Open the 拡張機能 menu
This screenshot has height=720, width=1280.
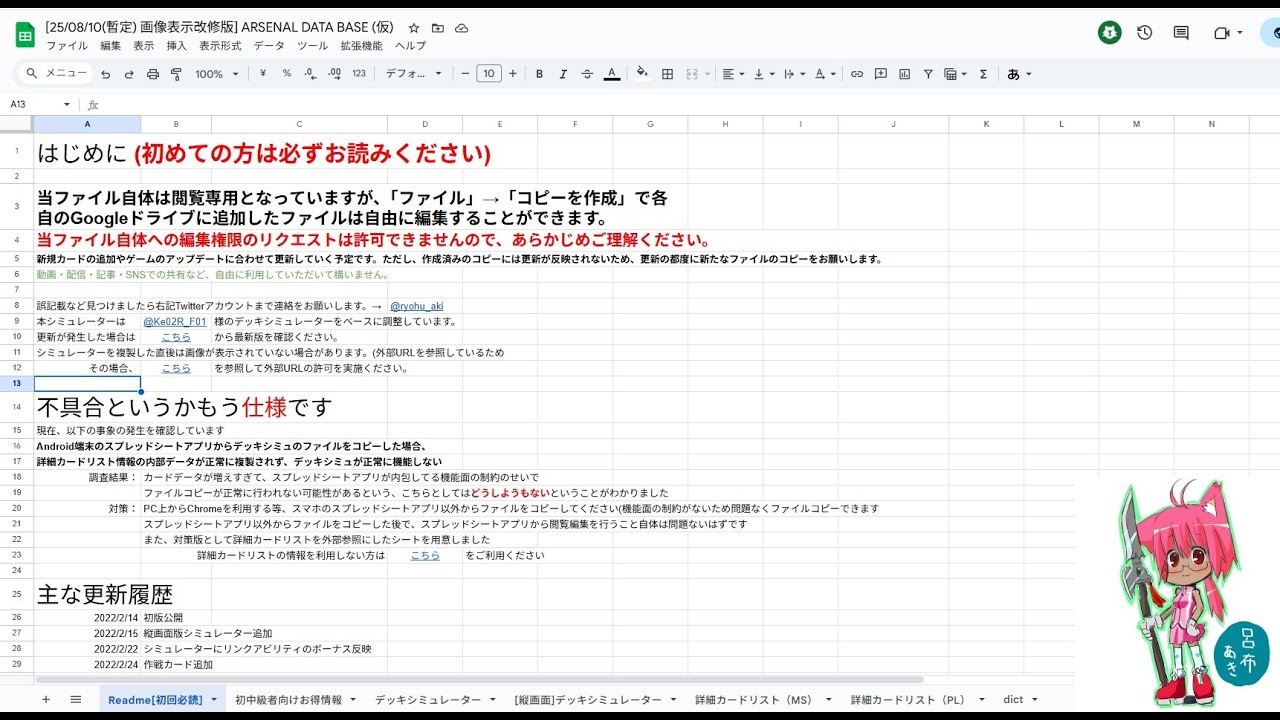(x=361, y=46)
